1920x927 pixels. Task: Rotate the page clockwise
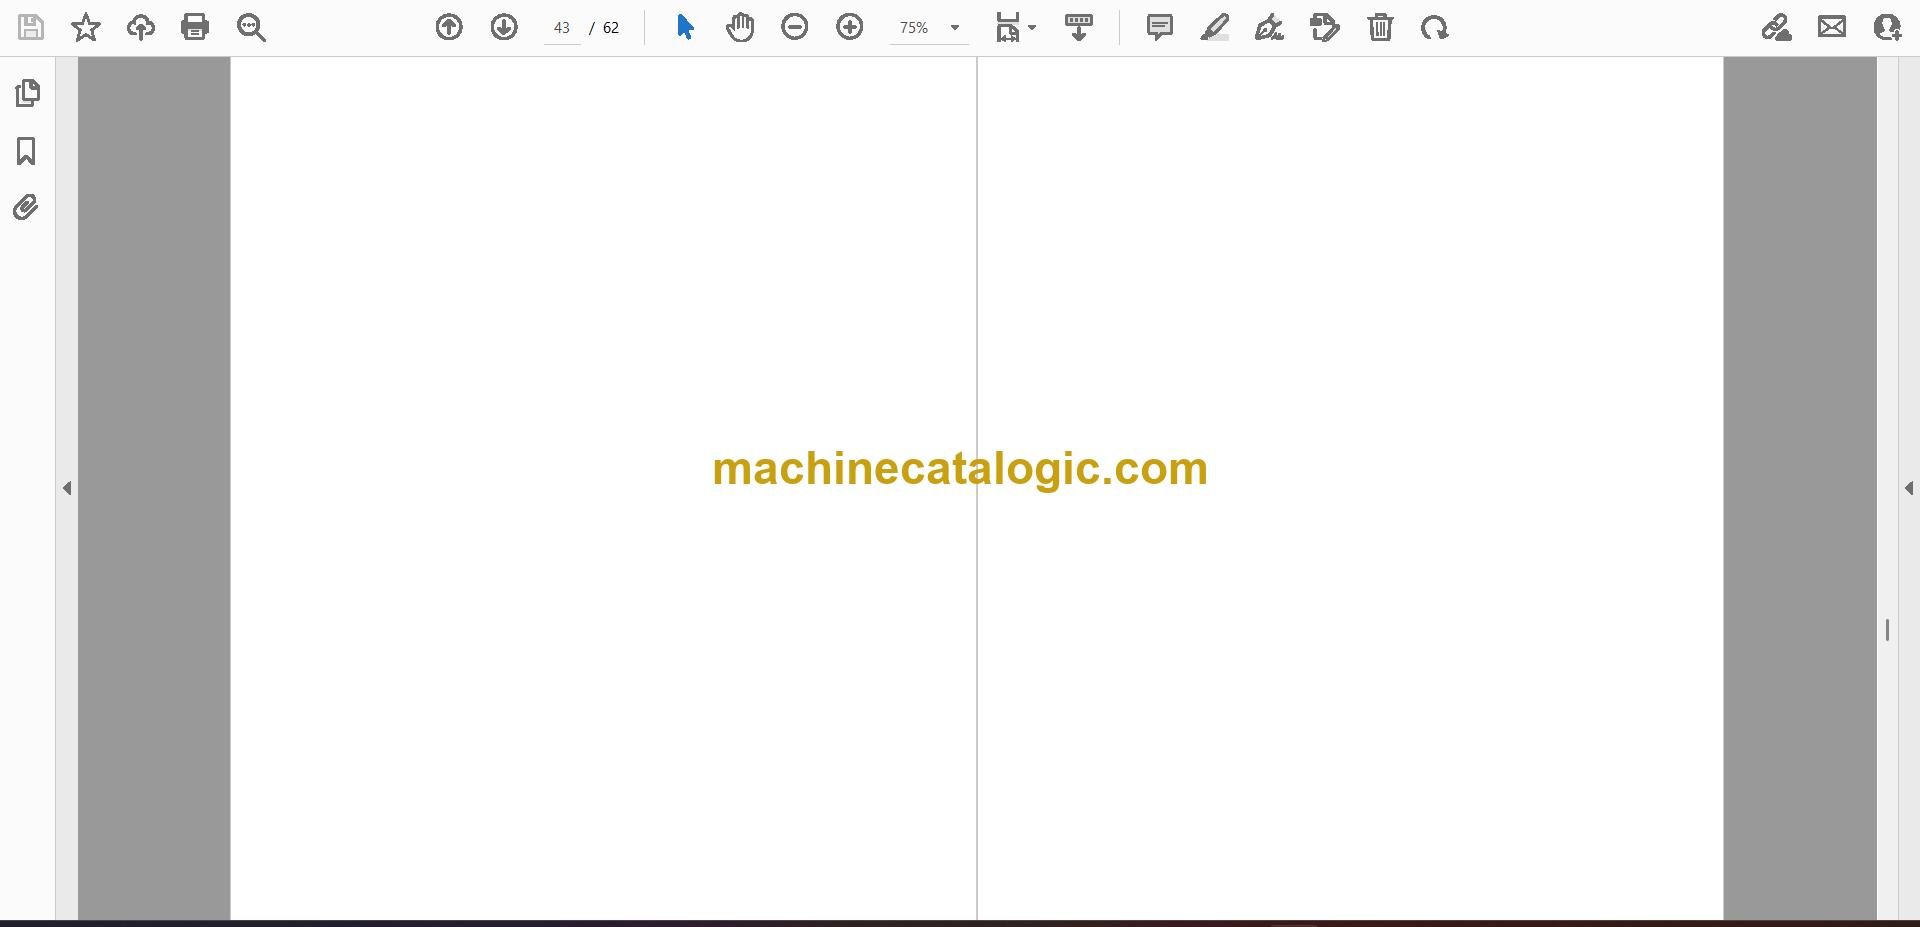click(1435, 27)
